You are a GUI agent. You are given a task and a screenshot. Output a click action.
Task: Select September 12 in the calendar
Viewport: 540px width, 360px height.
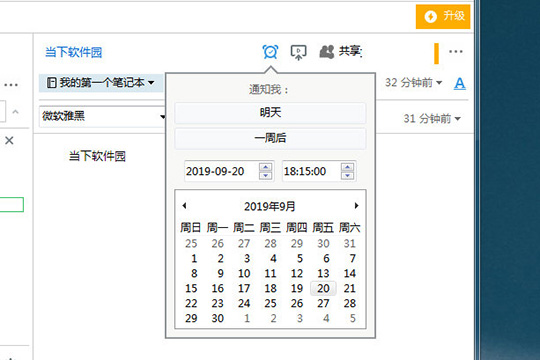[x=297, y=274]
